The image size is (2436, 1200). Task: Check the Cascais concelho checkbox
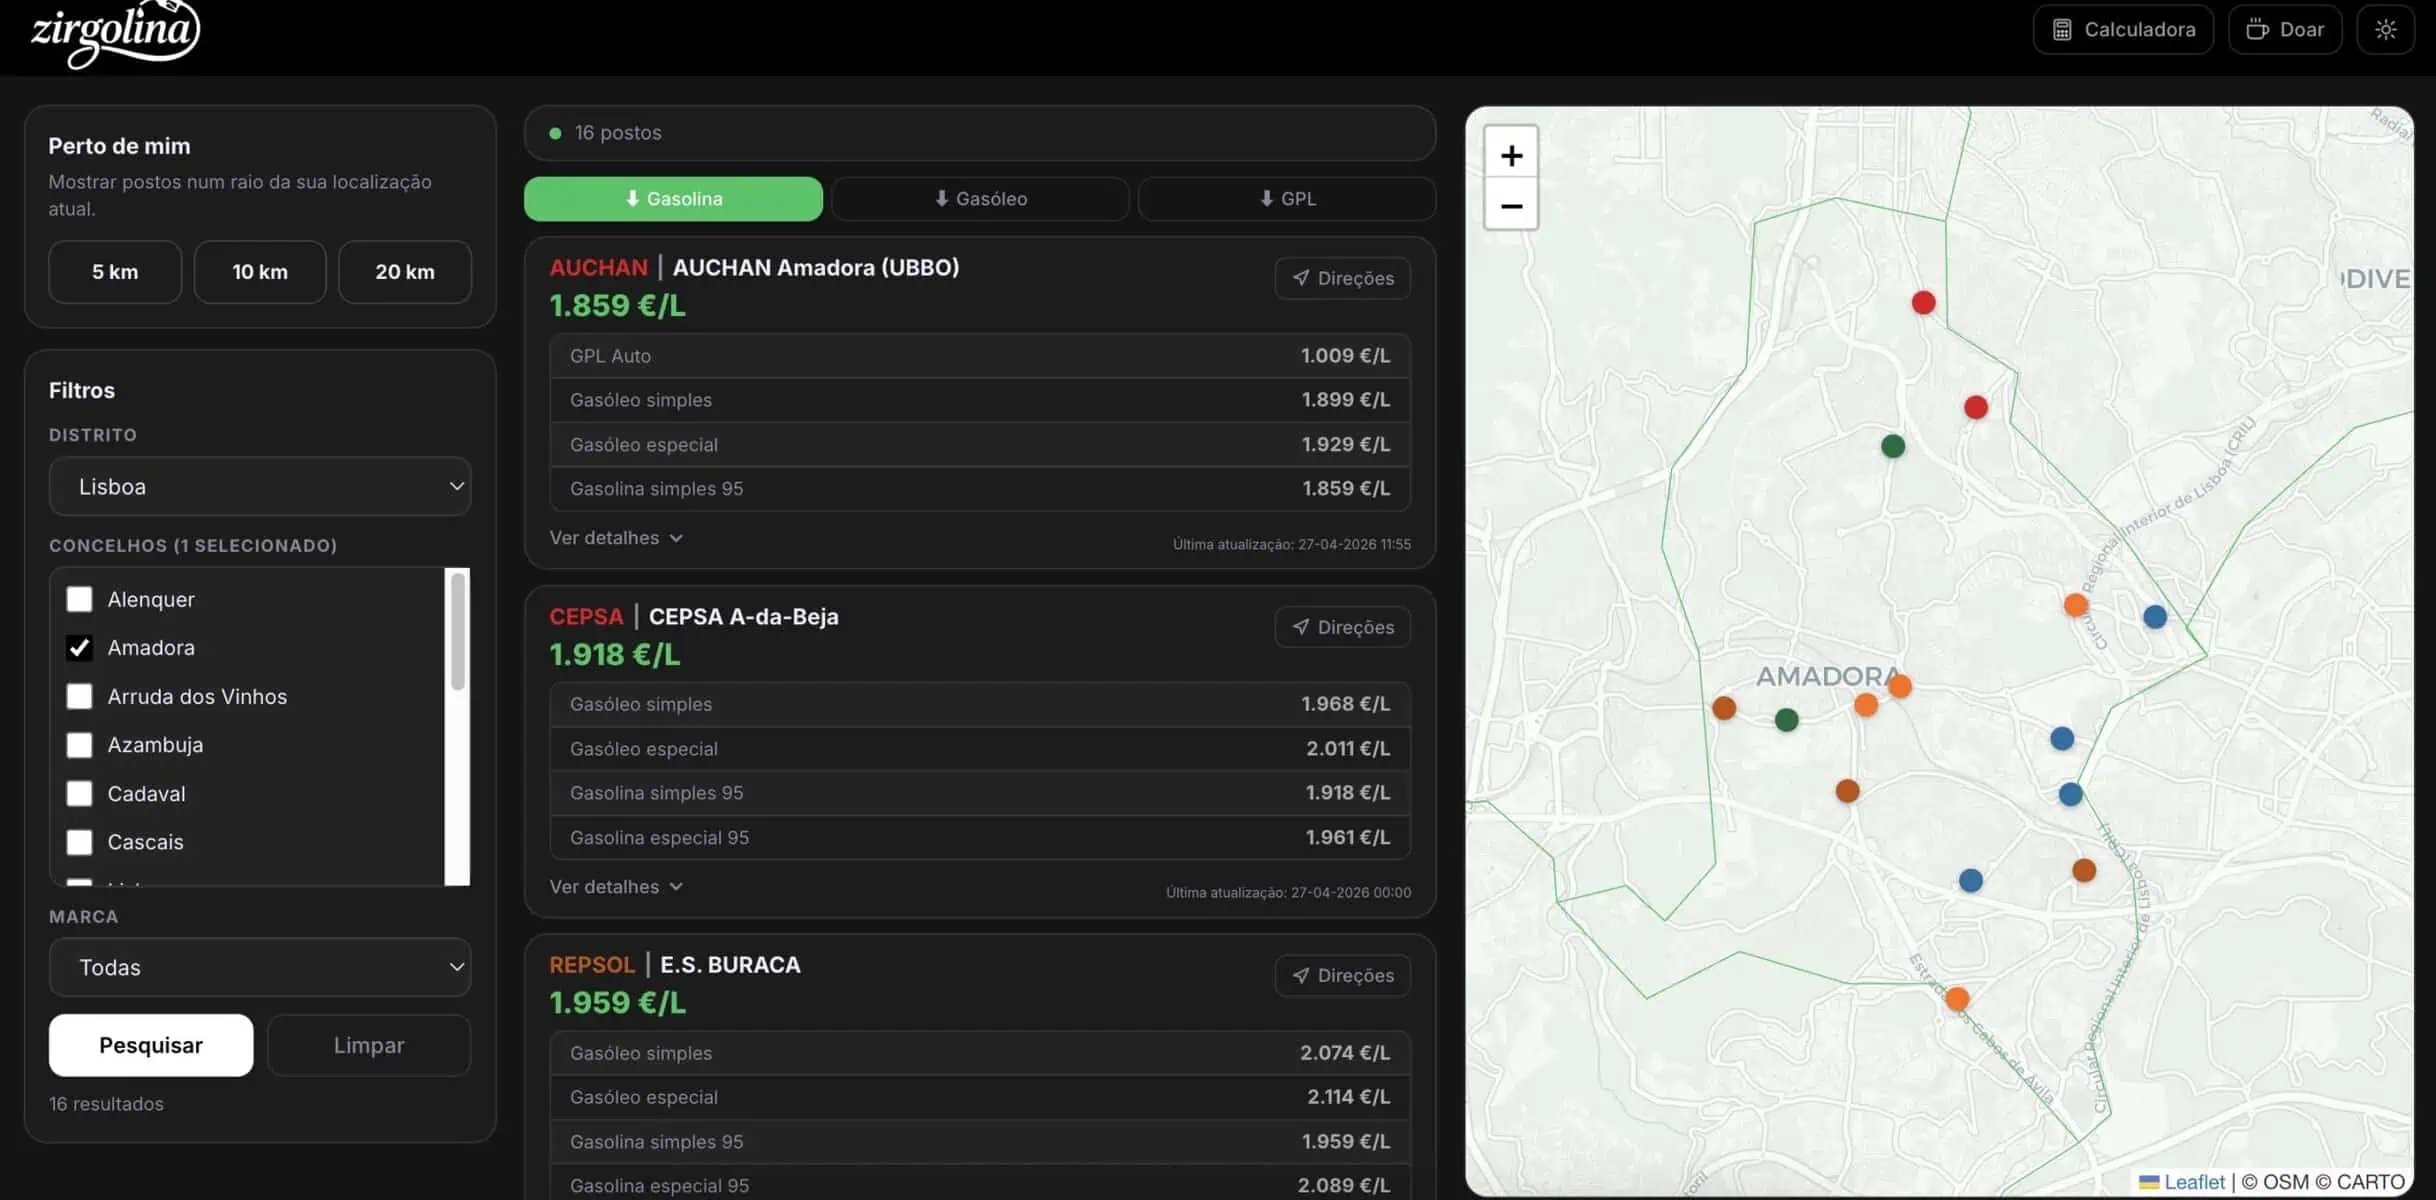point(79,842)
